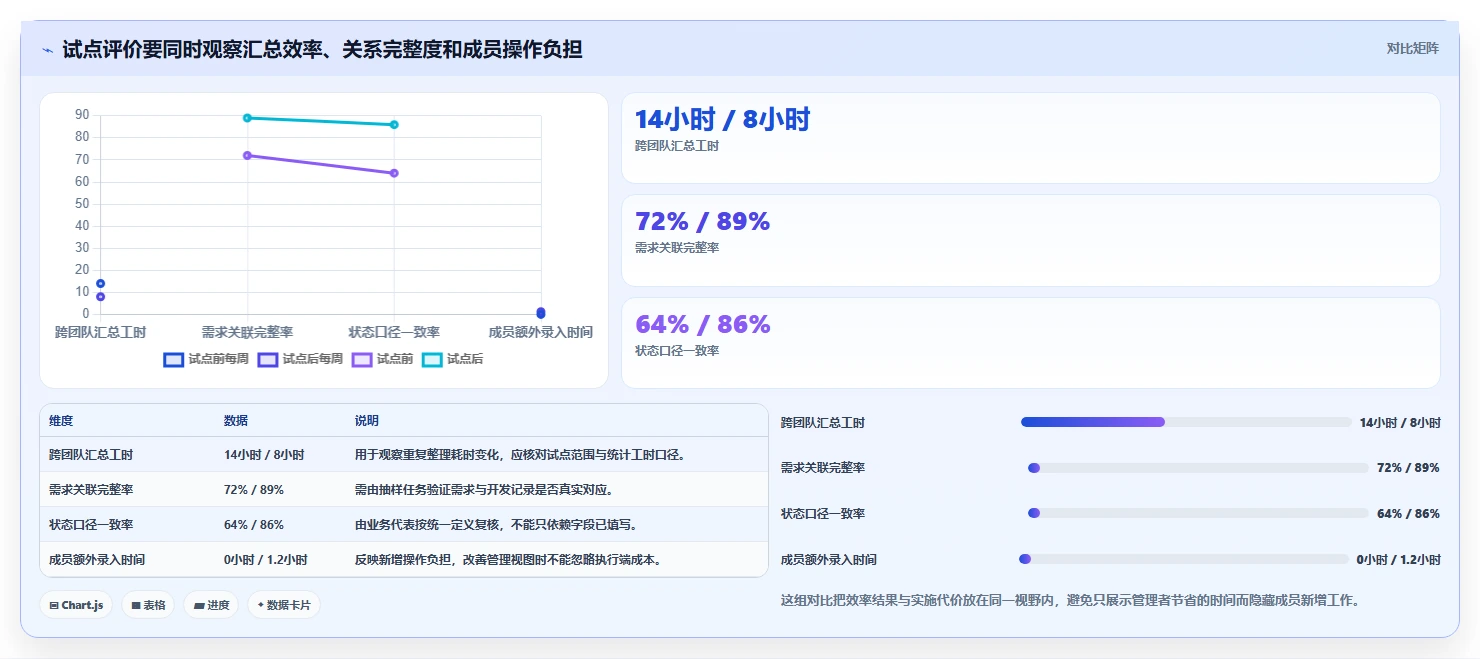Click the teal 试点后 point at 状态口径一致率
The image size is (1480, 659).
pos(394,125)
